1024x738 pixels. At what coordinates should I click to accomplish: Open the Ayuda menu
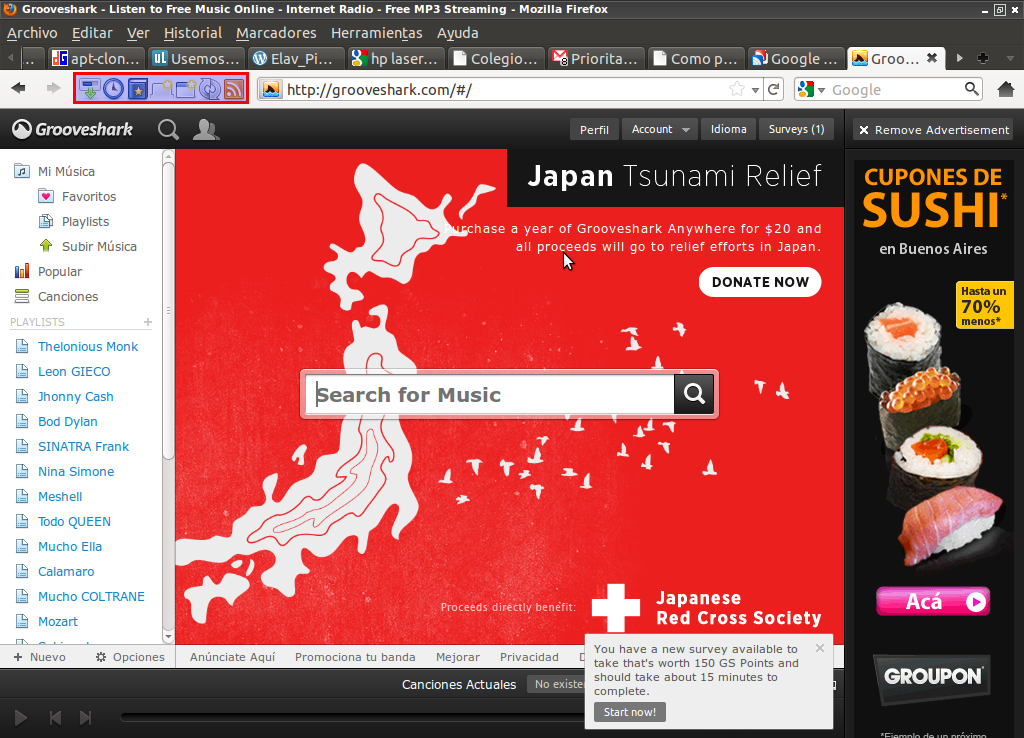[458, 33]
